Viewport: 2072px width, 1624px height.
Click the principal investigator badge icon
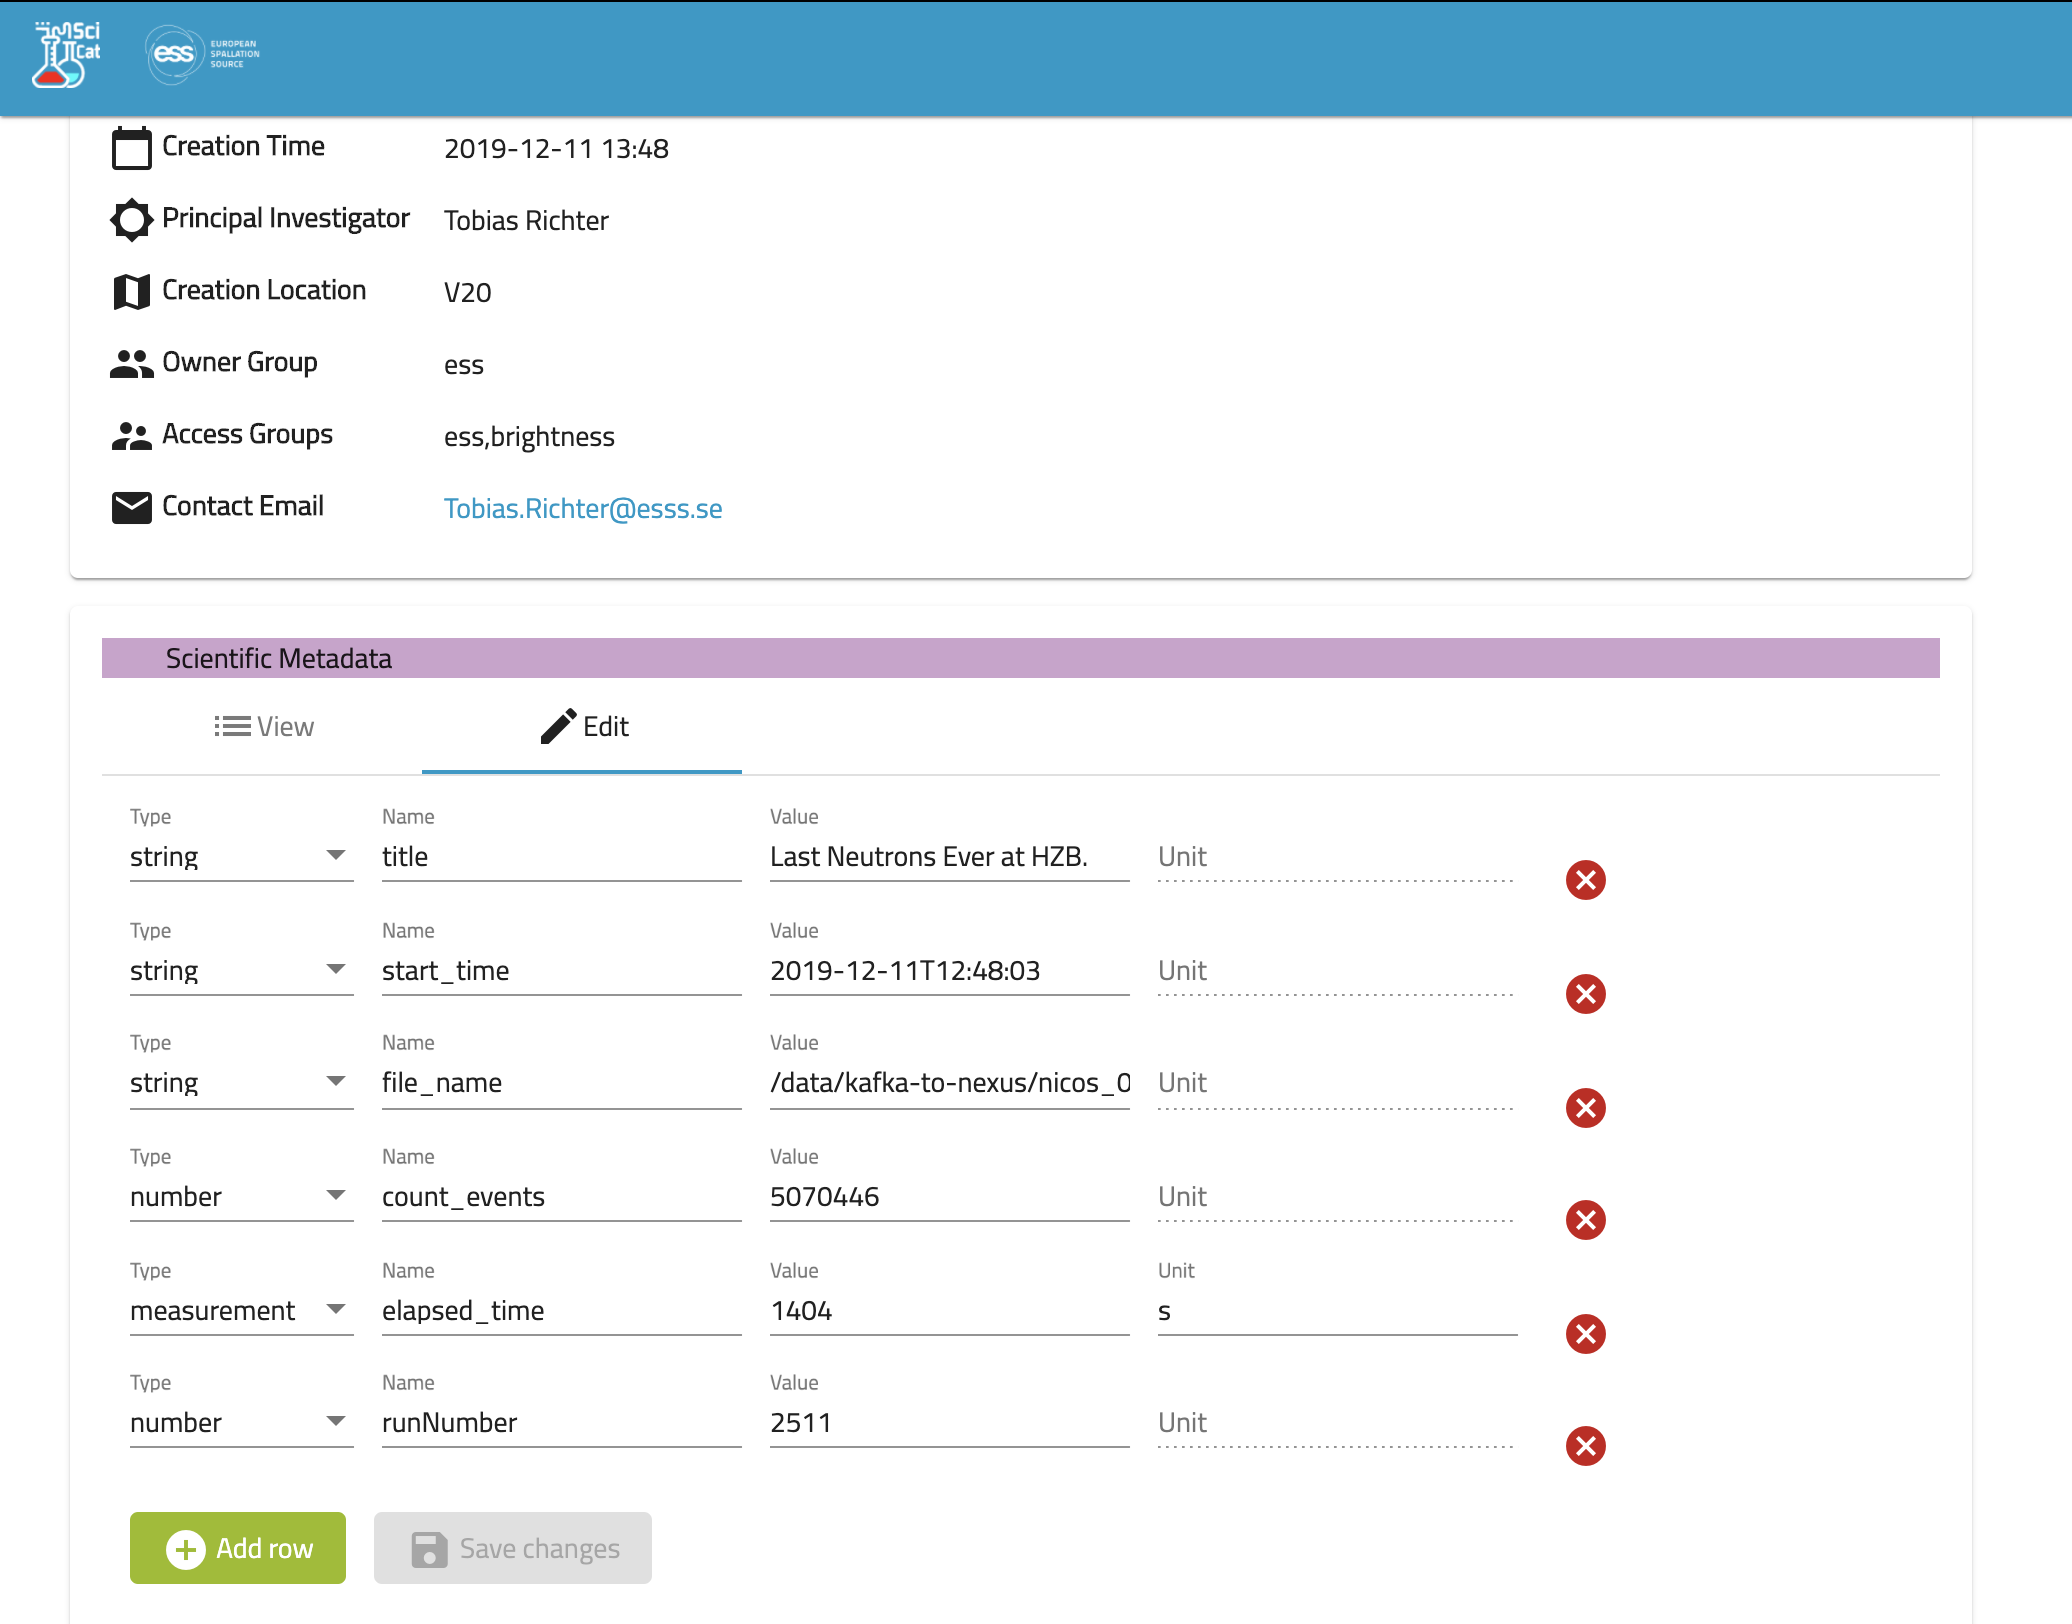(x=130, y=220)
